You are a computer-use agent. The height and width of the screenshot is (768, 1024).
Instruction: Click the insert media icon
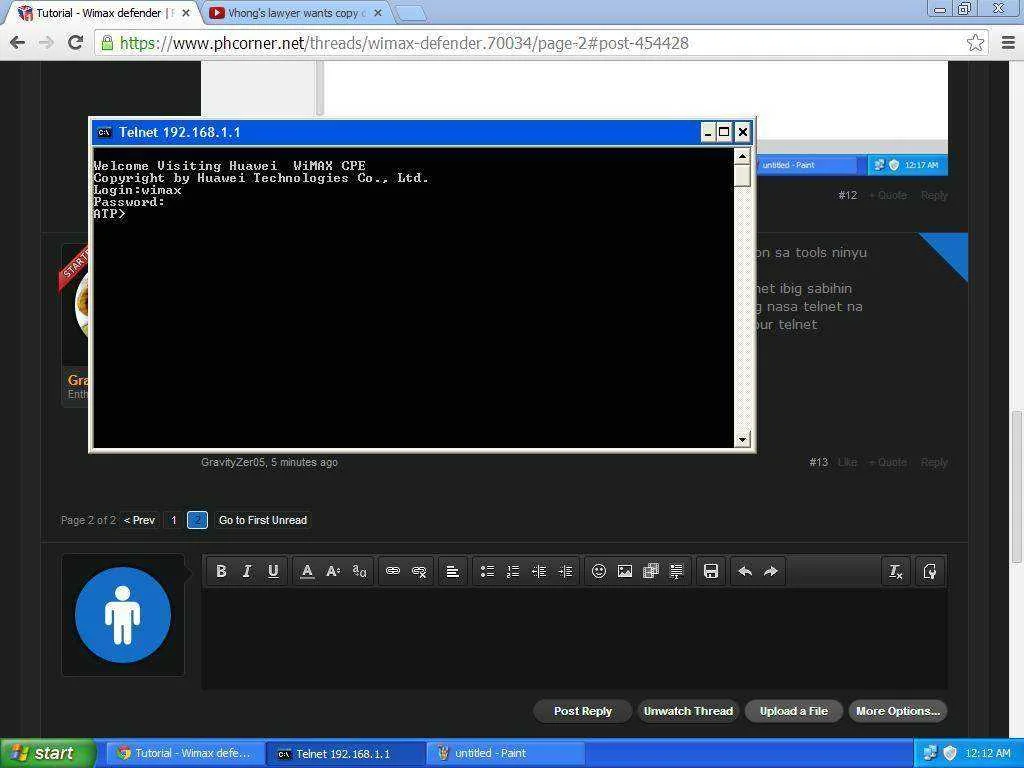point(651,571)
